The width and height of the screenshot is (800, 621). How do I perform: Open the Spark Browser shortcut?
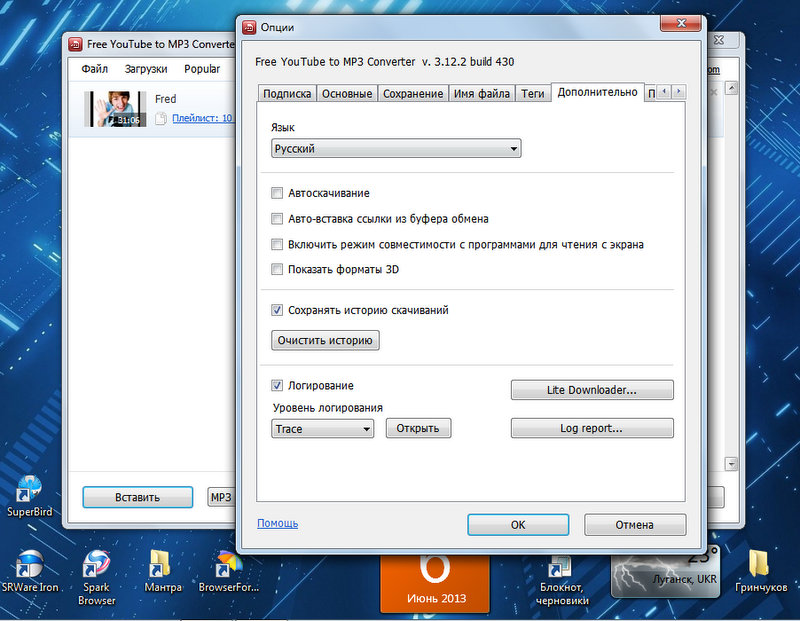[96, 577]
